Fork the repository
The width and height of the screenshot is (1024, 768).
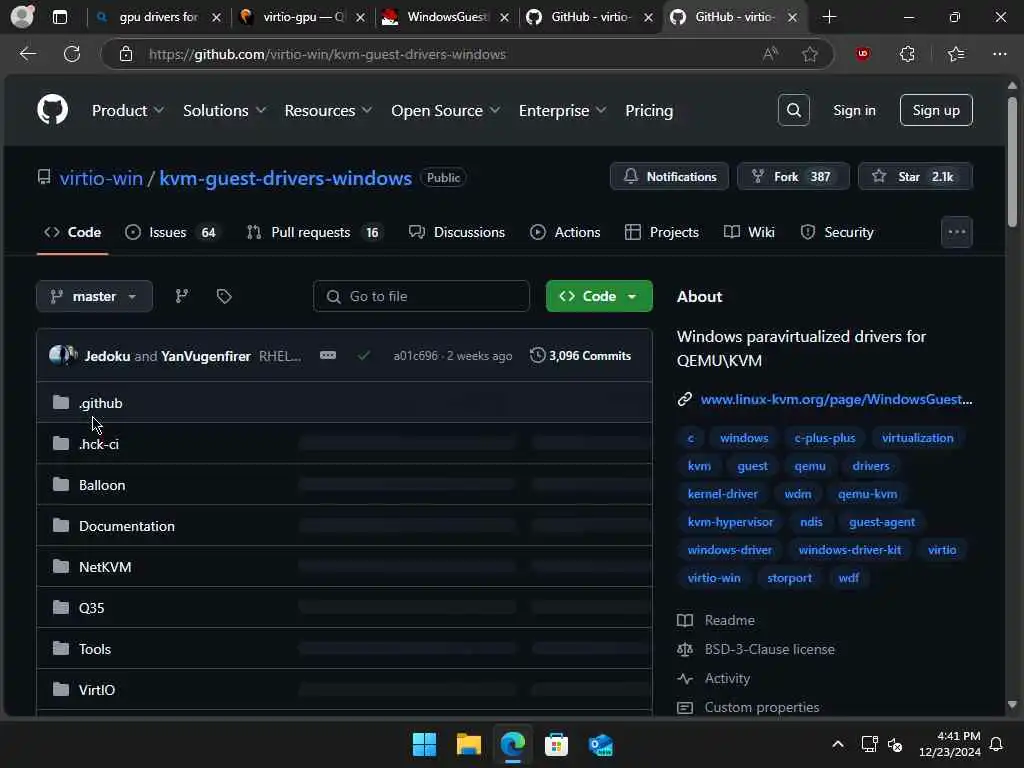point(793,176)
